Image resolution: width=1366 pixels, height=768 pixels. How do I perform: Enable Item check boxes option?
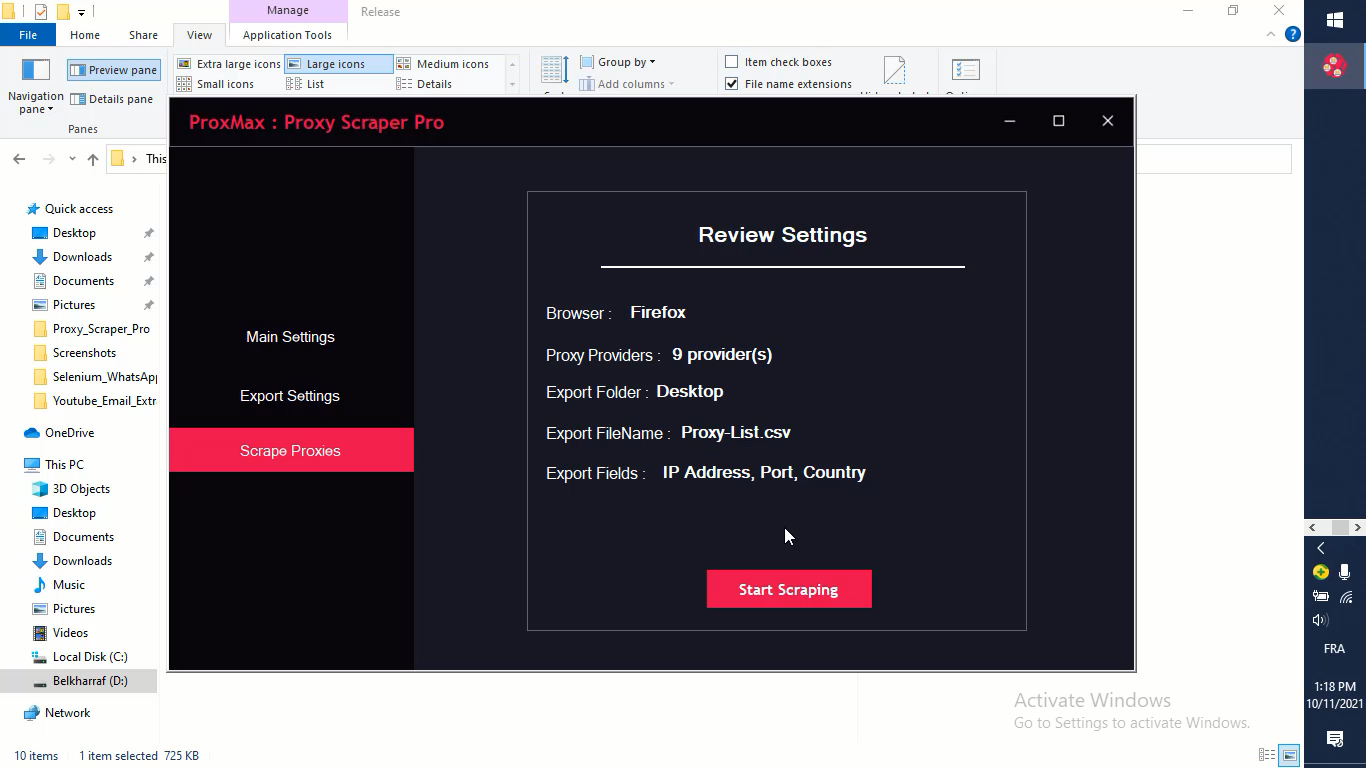pos(779,62)
